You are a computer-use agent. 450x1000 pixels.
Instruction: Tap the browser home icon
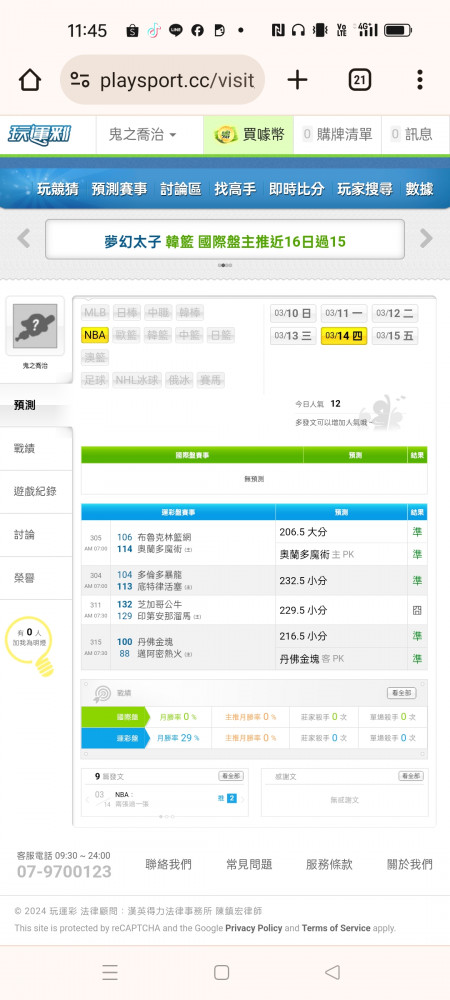coord(29,80)
